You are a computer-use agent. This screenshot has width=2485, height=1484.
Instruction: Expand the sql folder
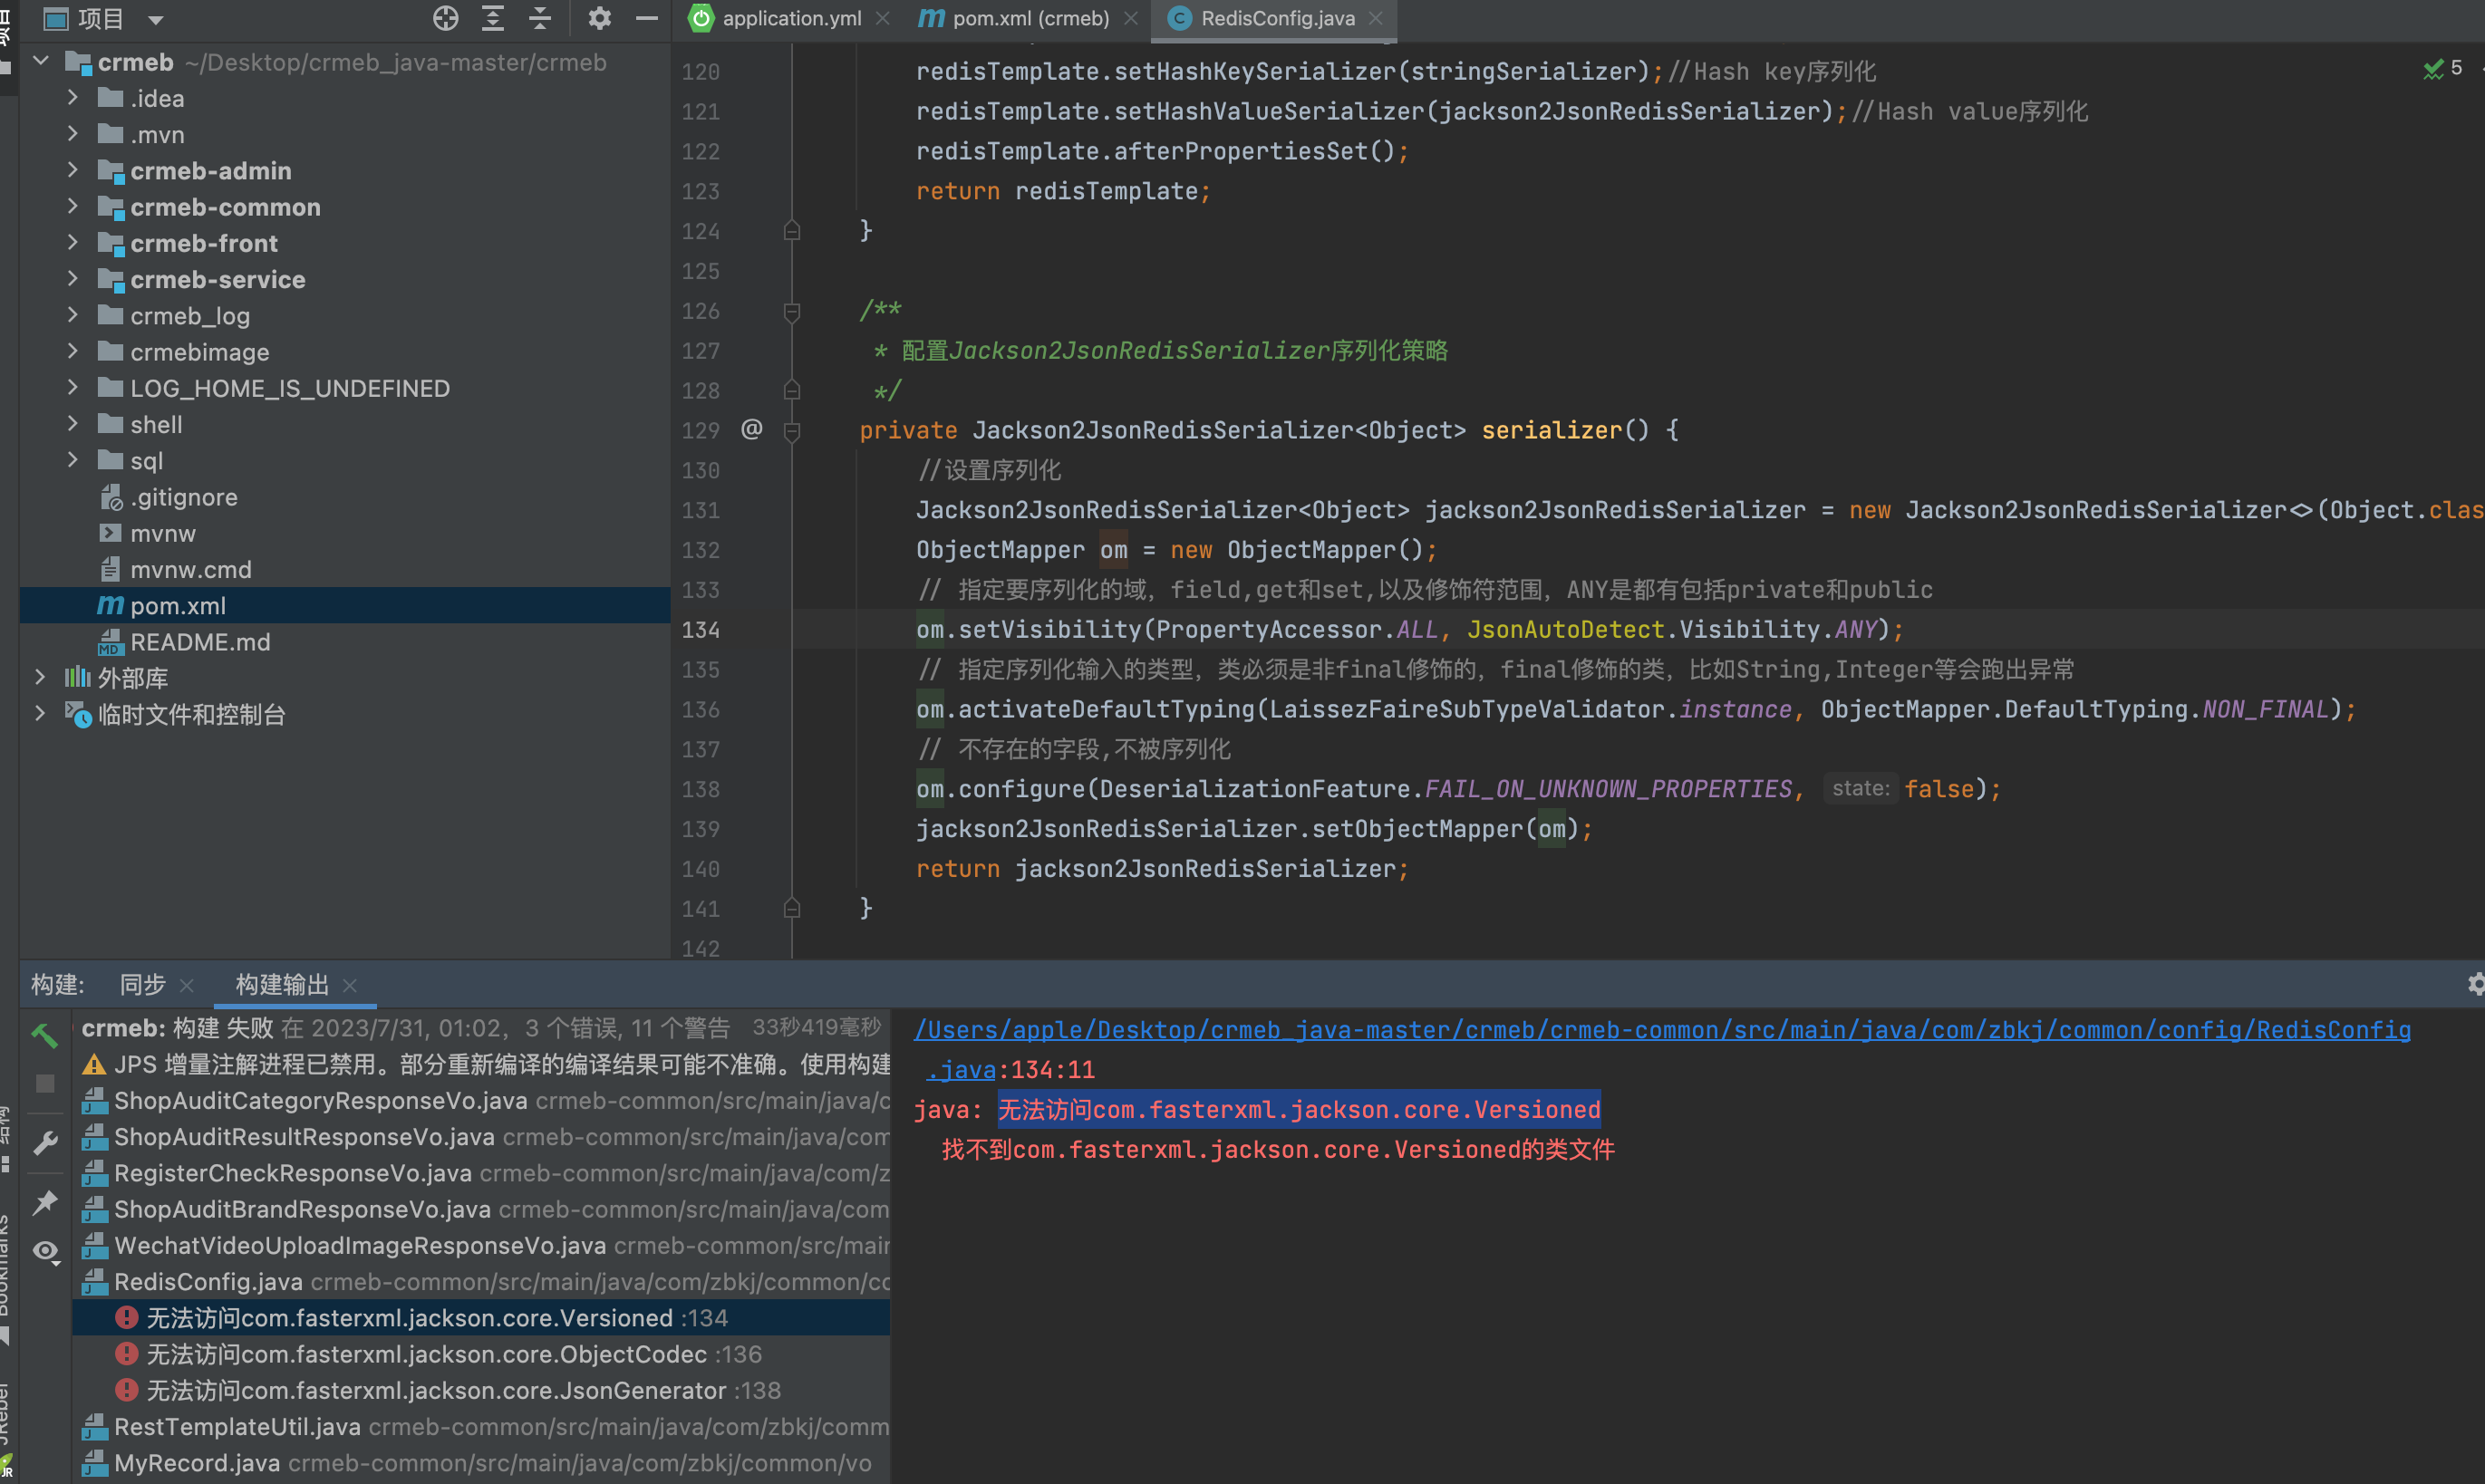73,460
